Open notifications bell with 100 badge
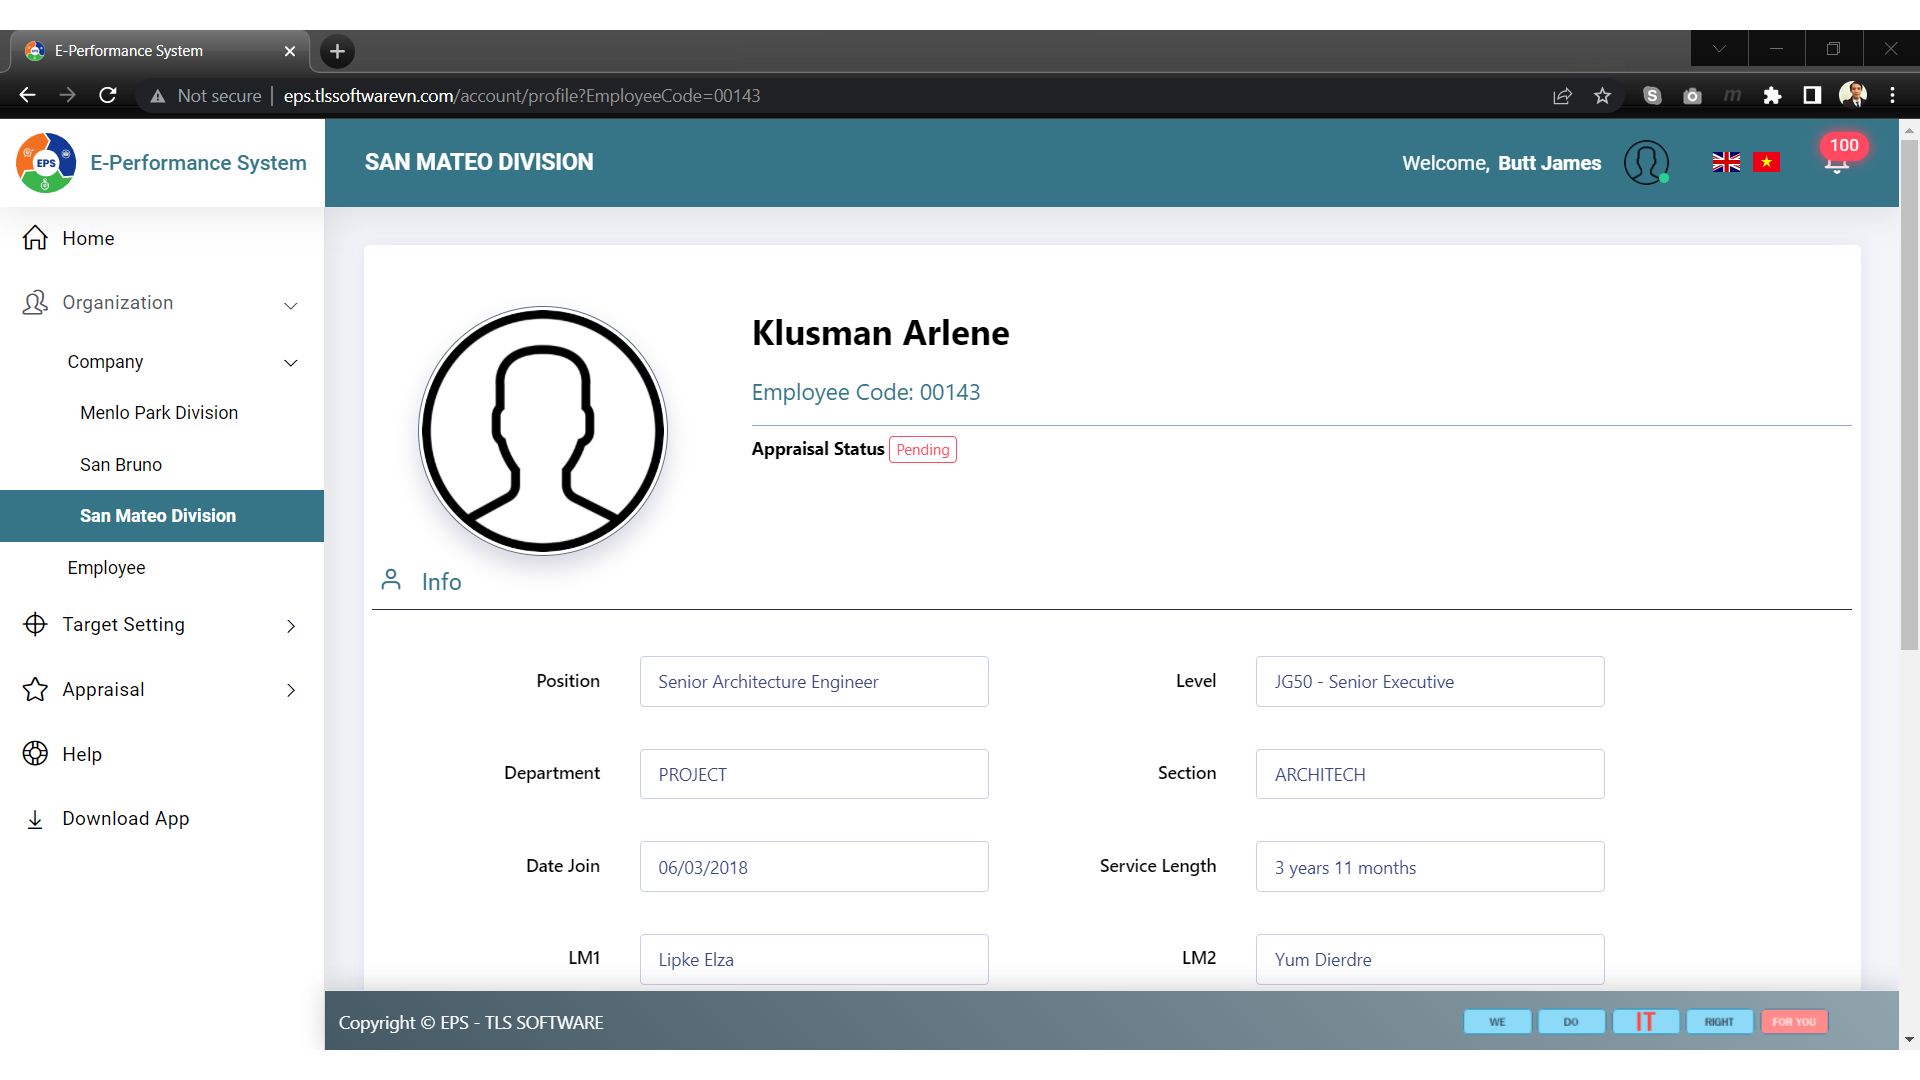The height and width of the screenshot is (1080, 1920). tap(1837, 161)
